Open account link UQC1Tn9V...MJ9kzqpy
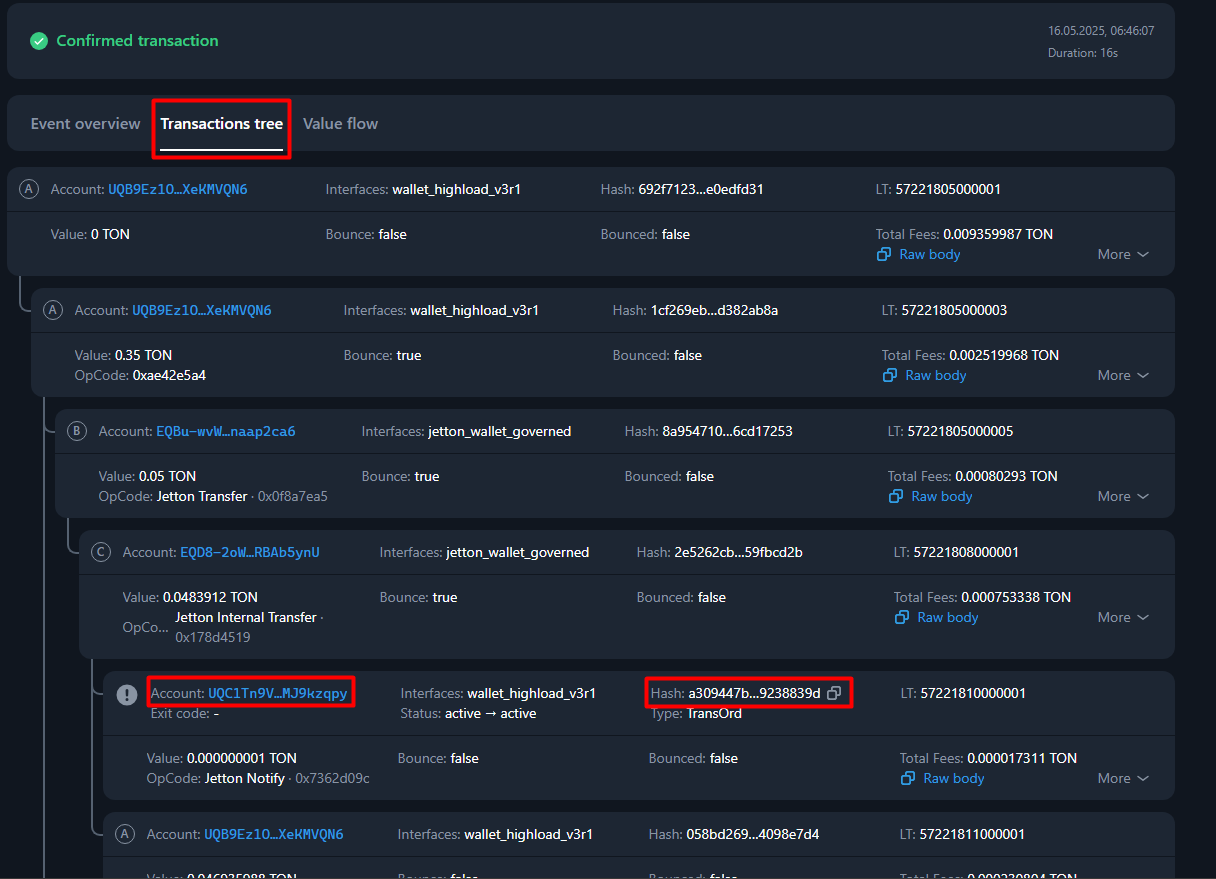Viewport: 1216px width, 879px height. pos(277,693)
